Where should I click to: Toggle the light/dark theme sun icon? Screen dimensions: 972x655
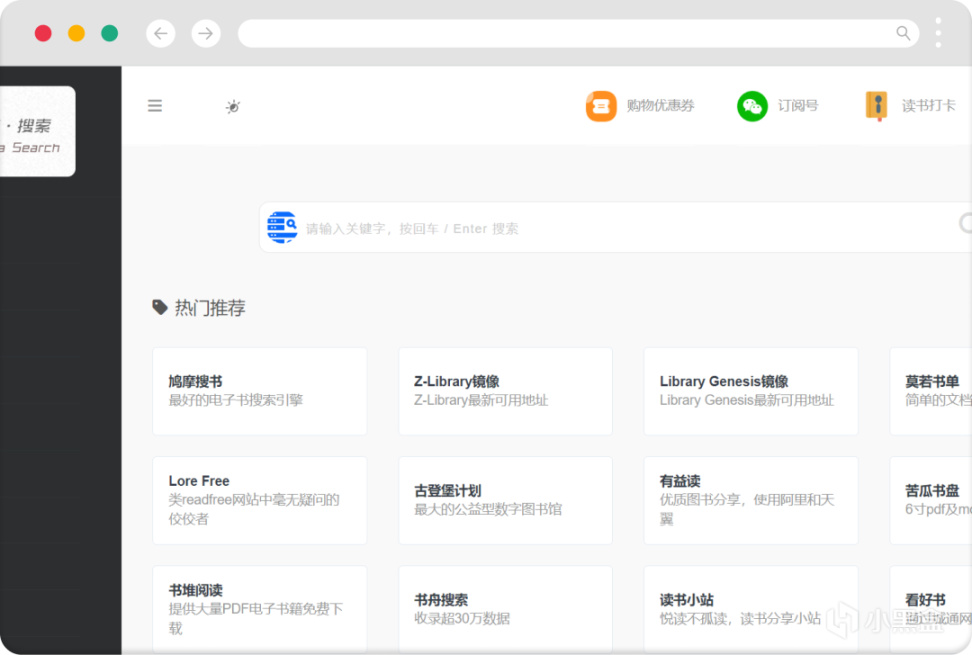tap(233, 107)
